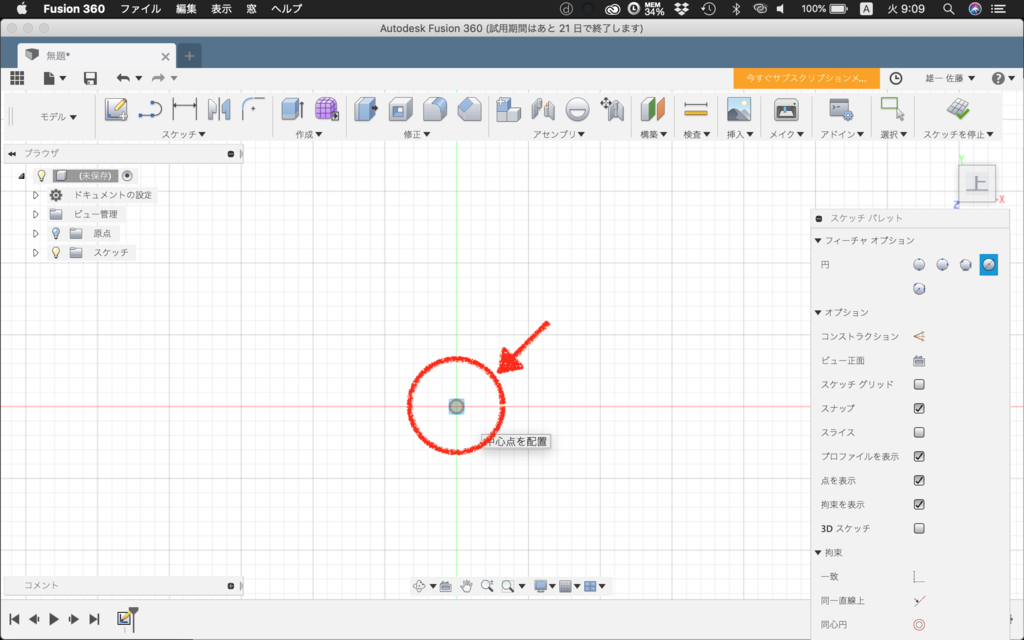
Task: Toggle visibility bulb of スケッチ folder
Action: pyautogui.click(x=56, y=252)
